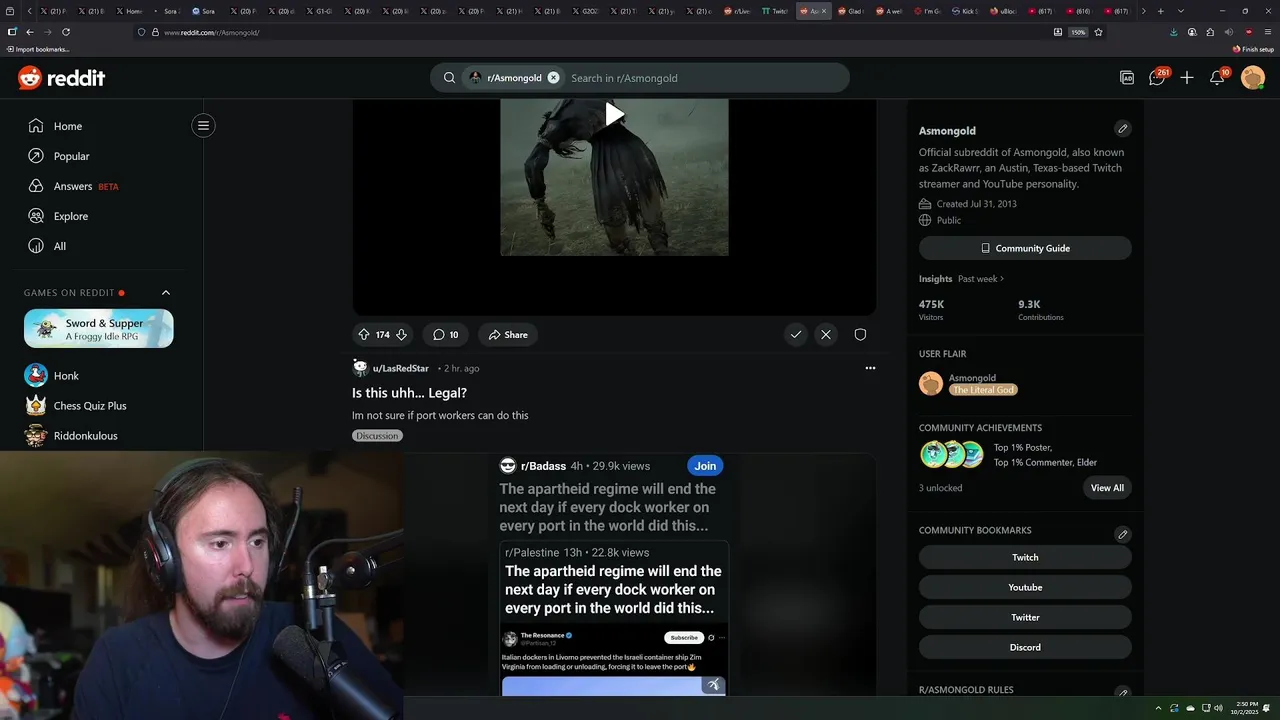Open the Finish setup browser prompt
This screenshot has width=1280, height=720.
1253,49
